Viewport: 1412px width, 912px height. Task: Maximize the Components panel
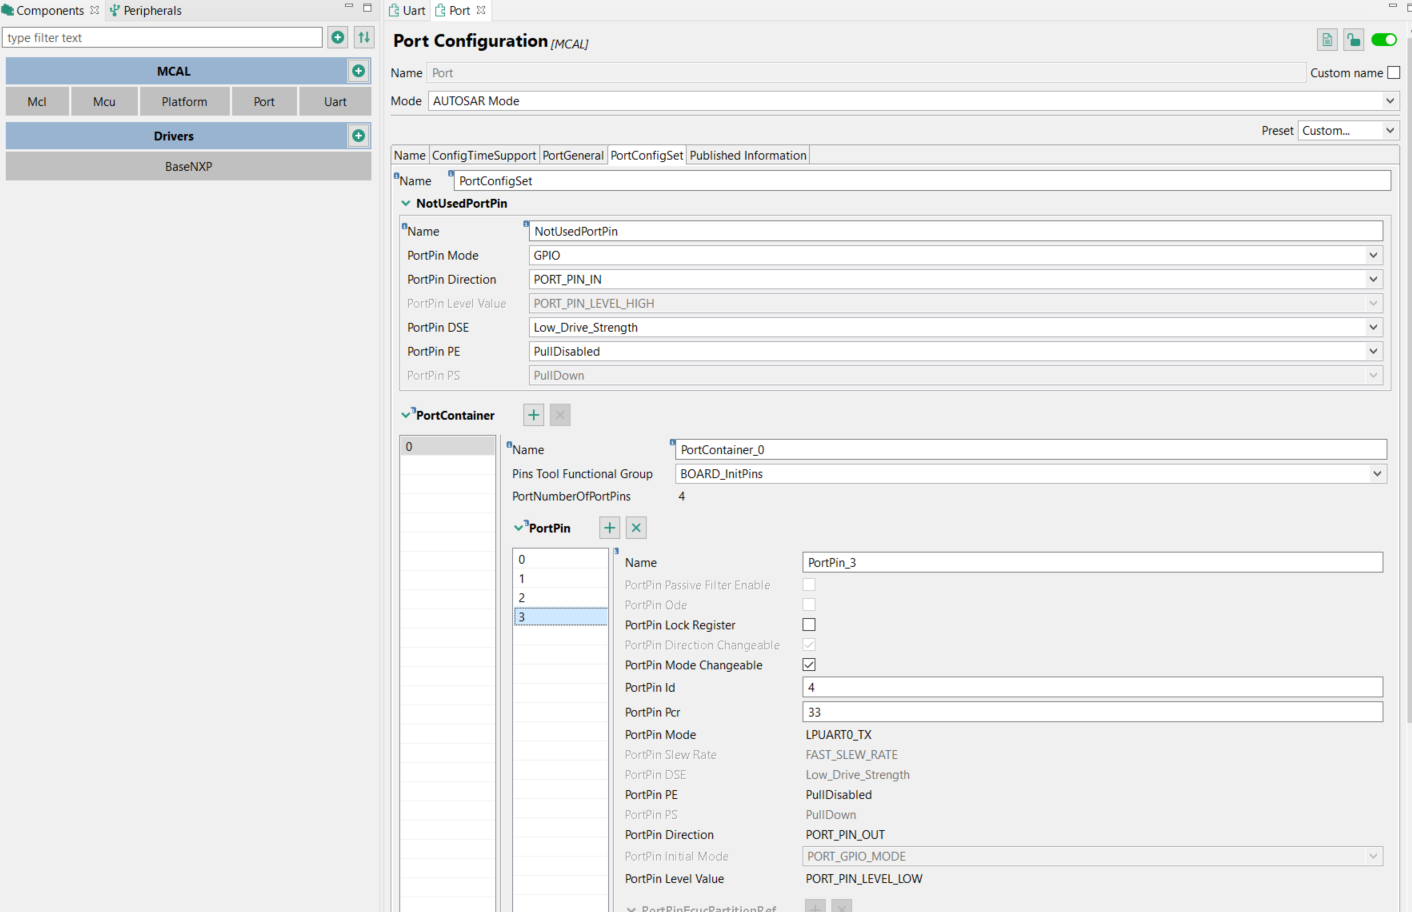pos(367,7)
